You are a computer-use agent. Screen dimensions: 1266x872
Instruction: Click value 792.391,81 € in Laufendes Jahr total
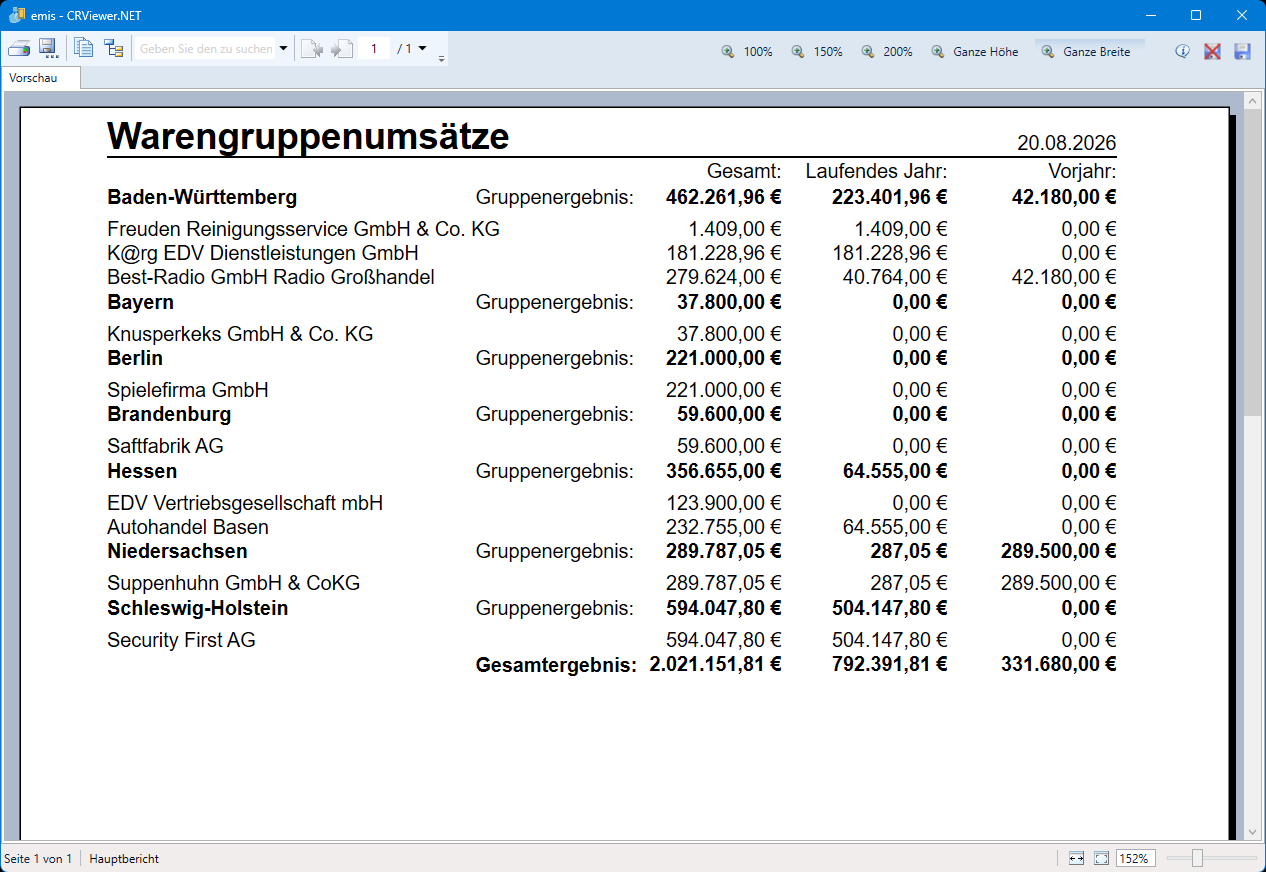click(890, 664)
